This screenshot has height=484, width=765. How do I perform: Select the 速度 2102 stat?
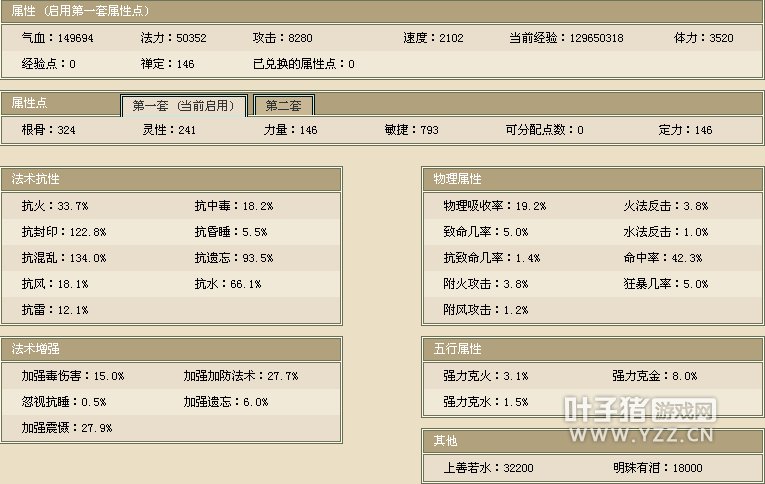(433, 38)
